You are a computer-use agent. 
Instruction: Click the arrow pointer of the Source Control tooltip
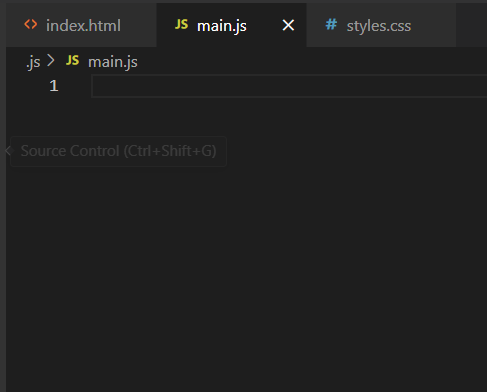click(8, 151)
